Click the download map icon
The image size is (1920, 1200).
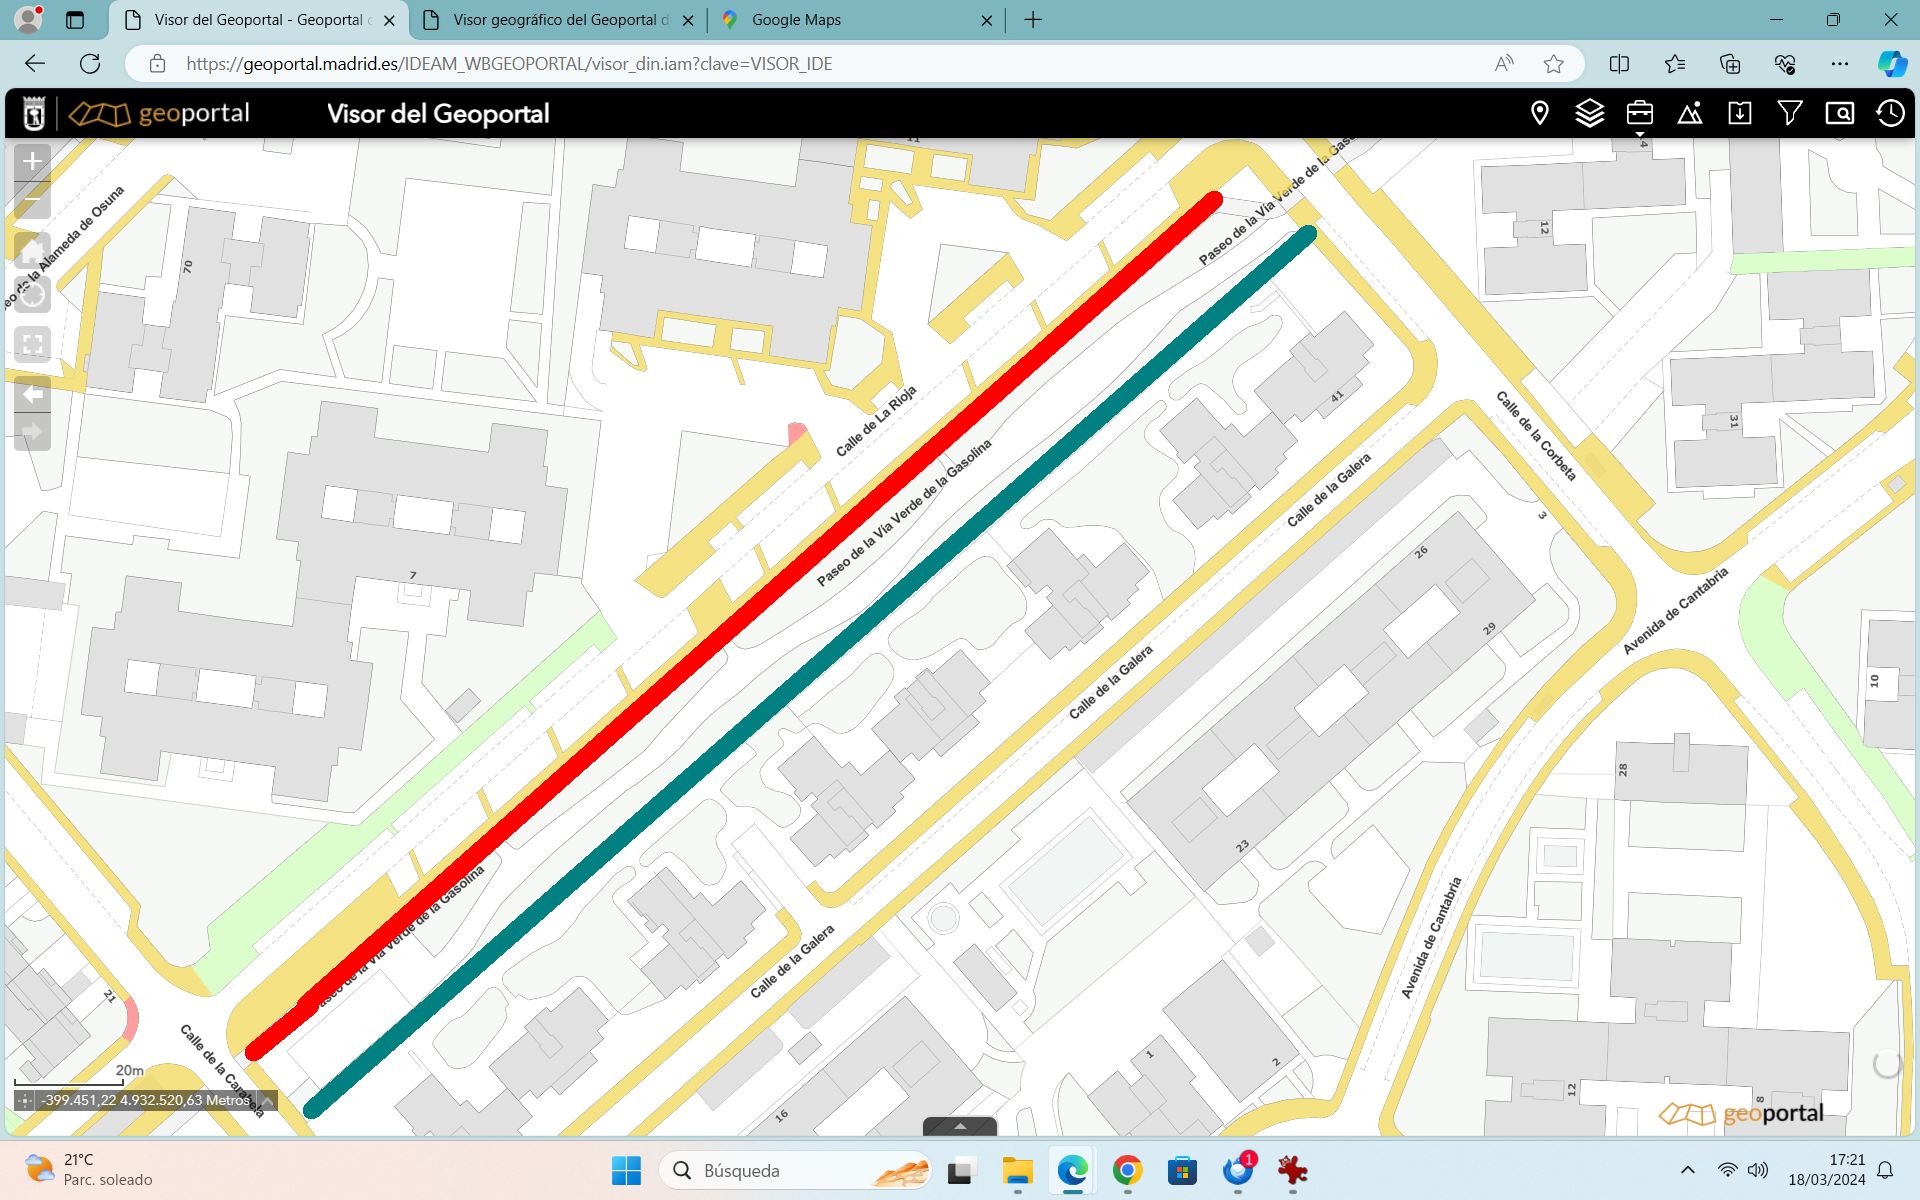(x=1740, y=113)
